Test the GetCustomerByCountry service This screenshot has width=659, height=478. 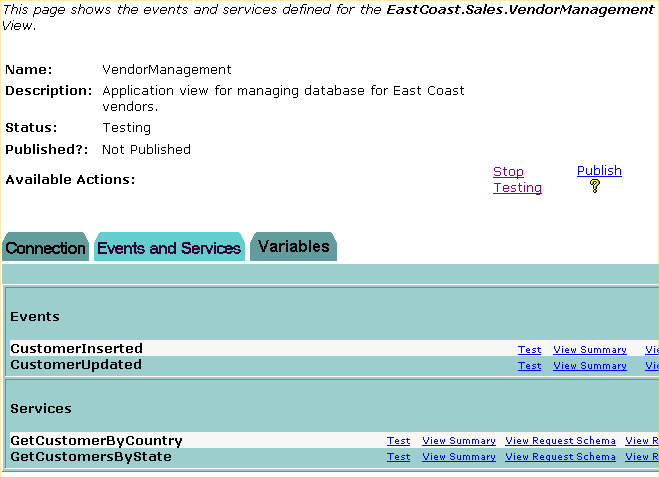pos(398,441)
